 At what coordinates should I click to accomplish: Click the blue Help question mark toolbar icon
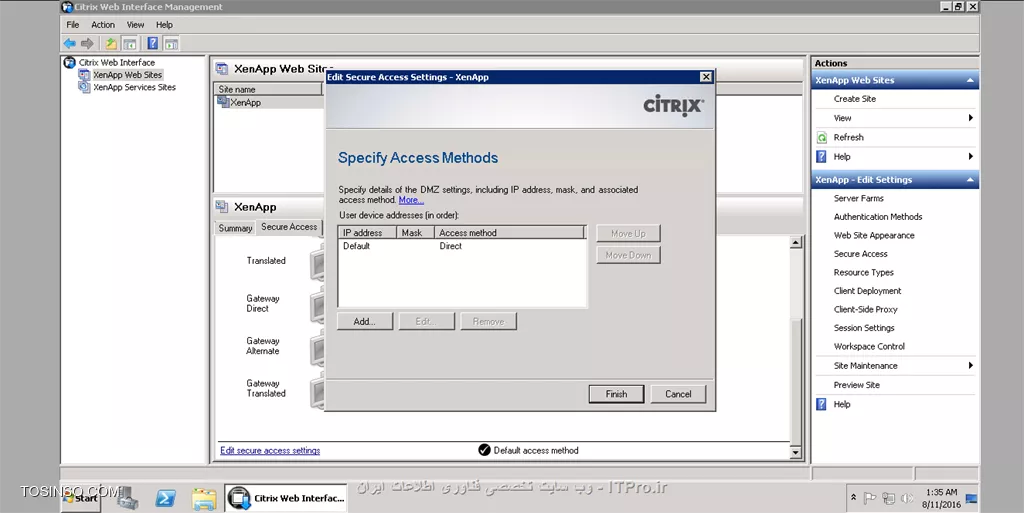152,44
